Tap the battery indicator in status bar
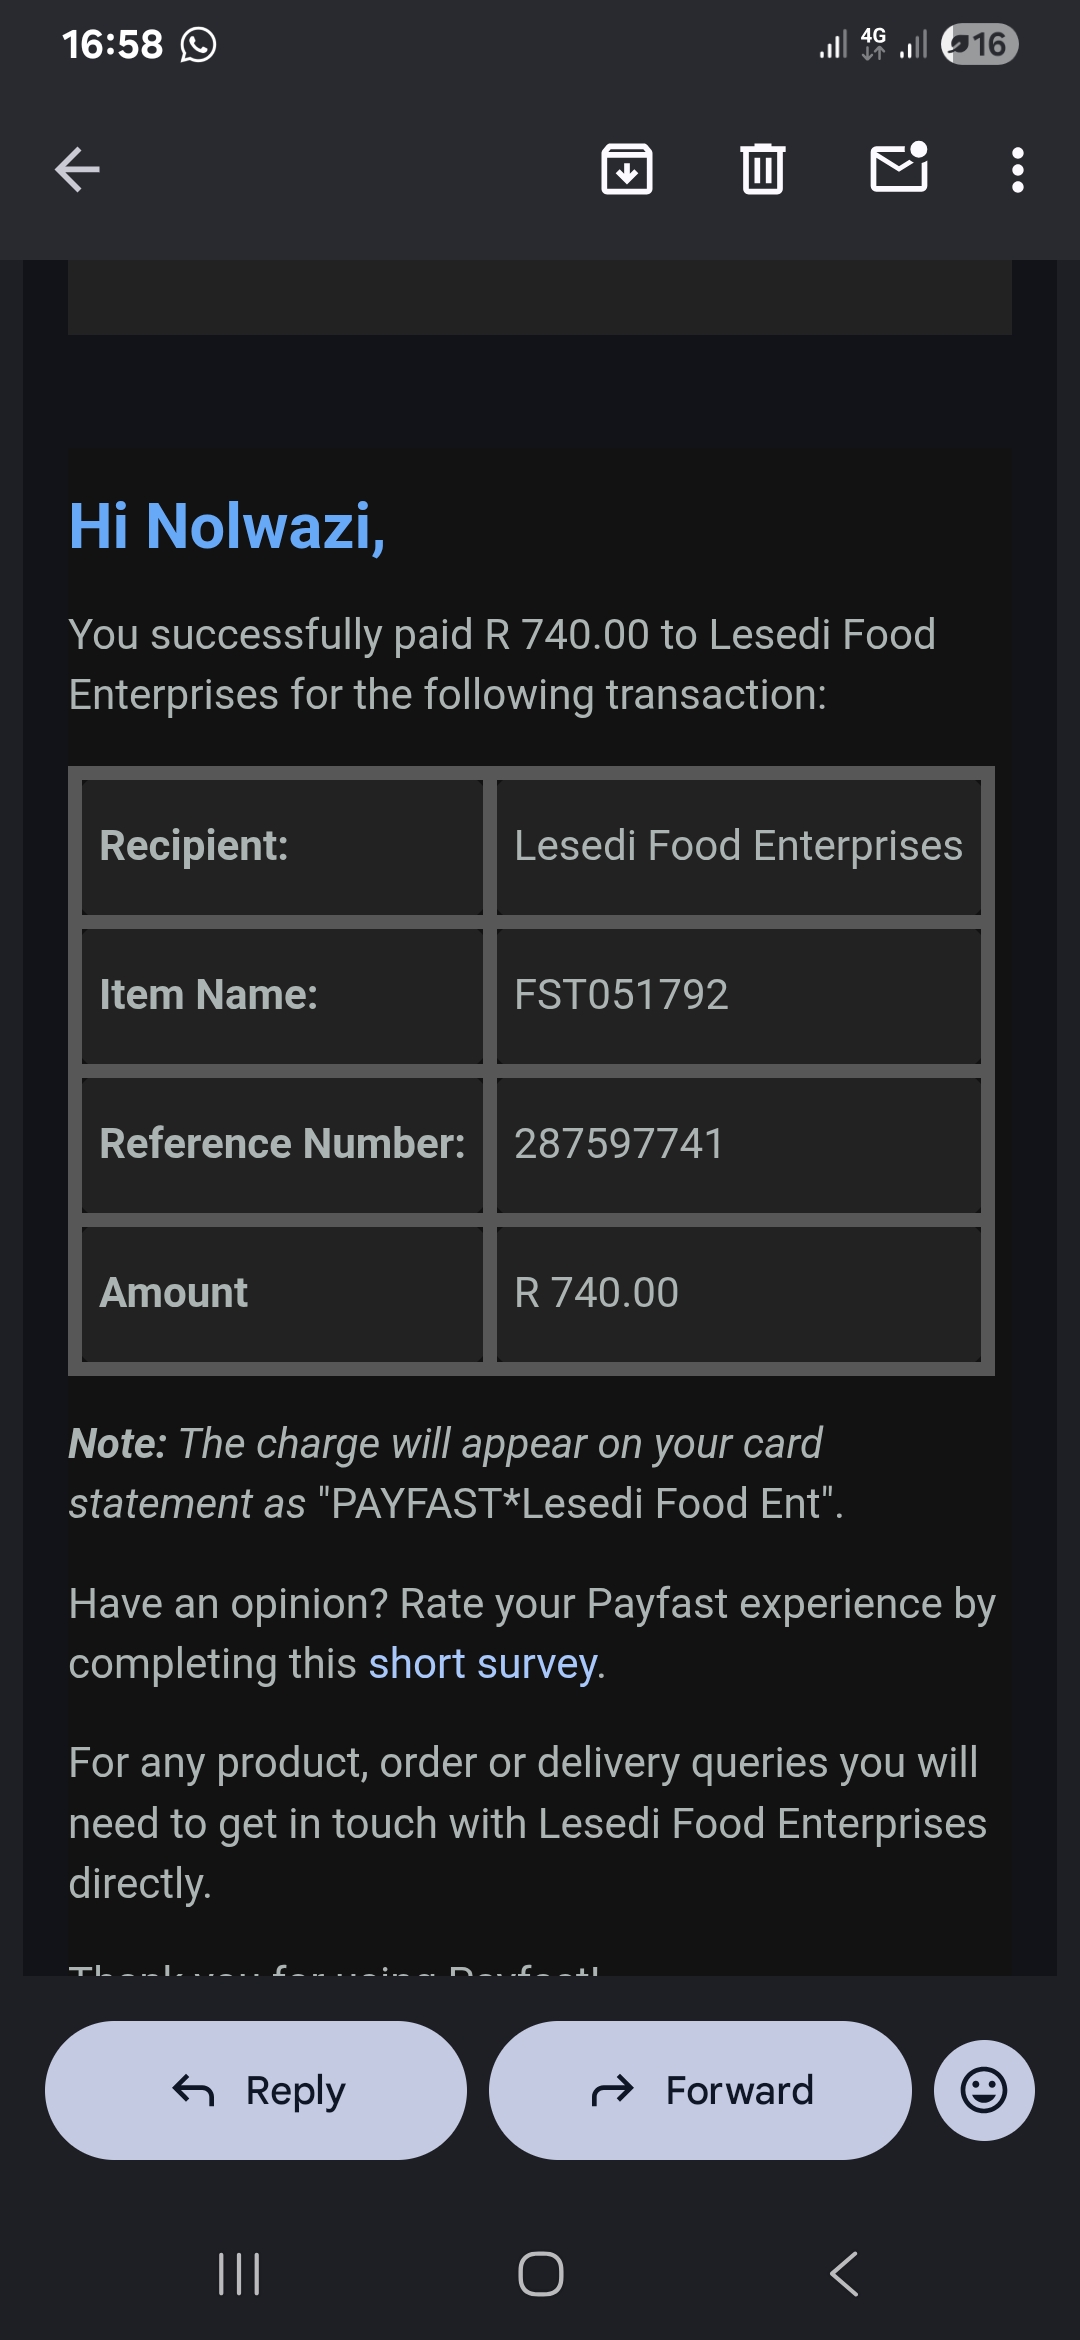Screen dimensions: 1080x2340 (979, 44)
